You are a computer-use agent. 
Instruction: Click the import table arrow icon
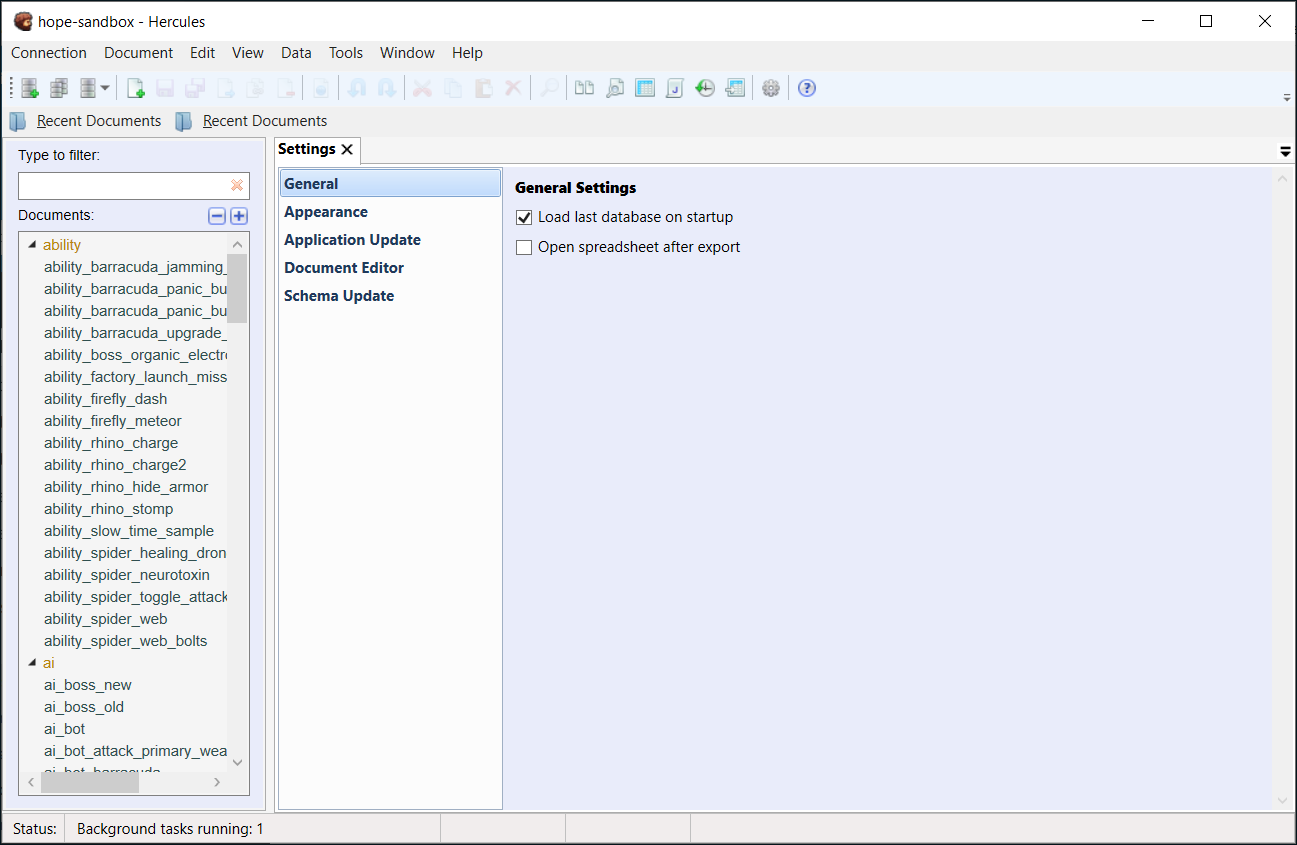(735, 88)
